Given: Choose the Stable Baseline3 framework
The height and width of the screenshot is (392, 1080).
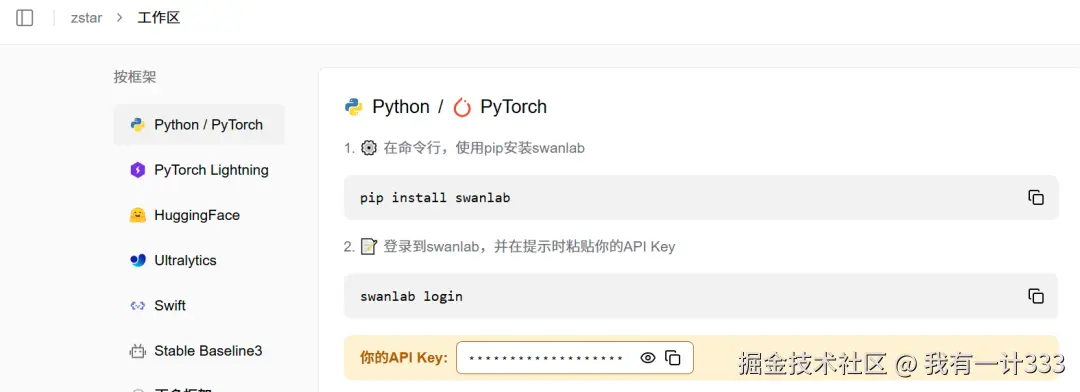Looking at the screenshot, I should [x=199, y=351].
